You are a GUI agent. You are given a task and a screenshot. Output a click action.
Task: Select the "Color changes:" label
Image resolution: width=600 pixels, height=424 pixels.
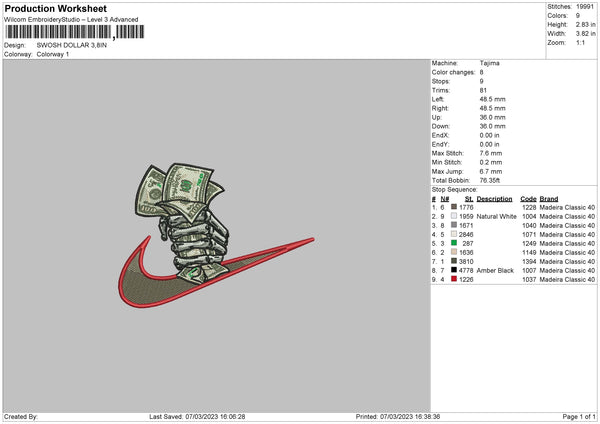coord(453,72)
